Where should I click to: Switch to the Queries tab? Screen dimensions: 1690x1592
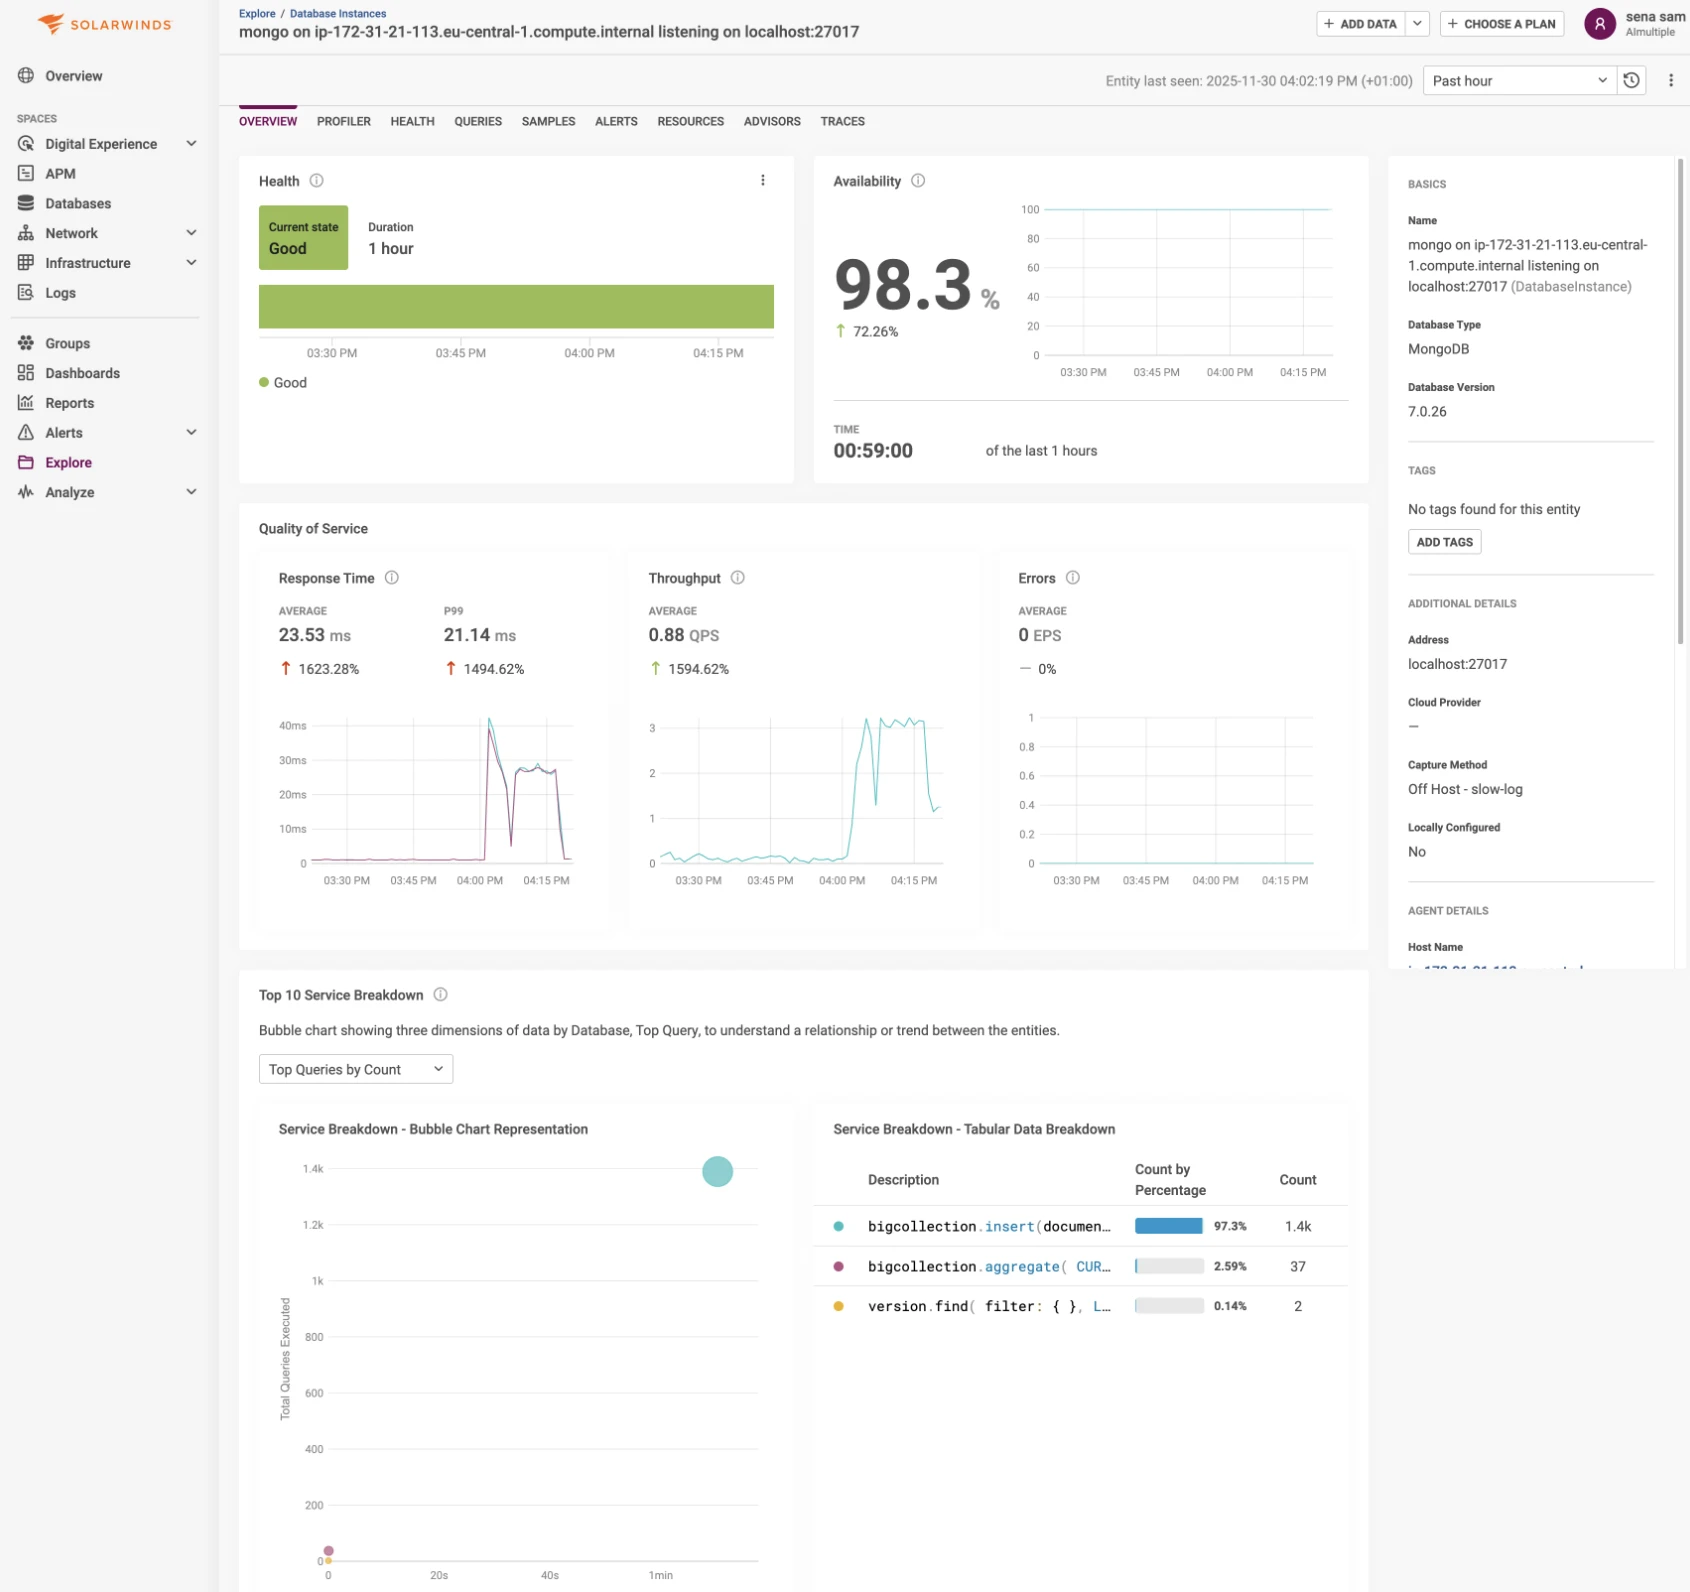(x=478, y=121)
